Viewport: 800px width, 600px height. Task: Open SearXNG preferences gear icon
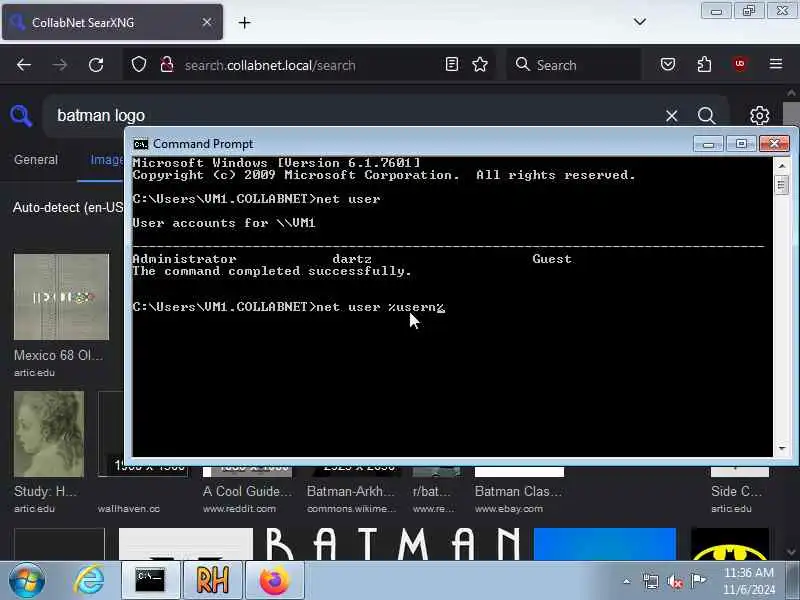click(x=760, y=116)
